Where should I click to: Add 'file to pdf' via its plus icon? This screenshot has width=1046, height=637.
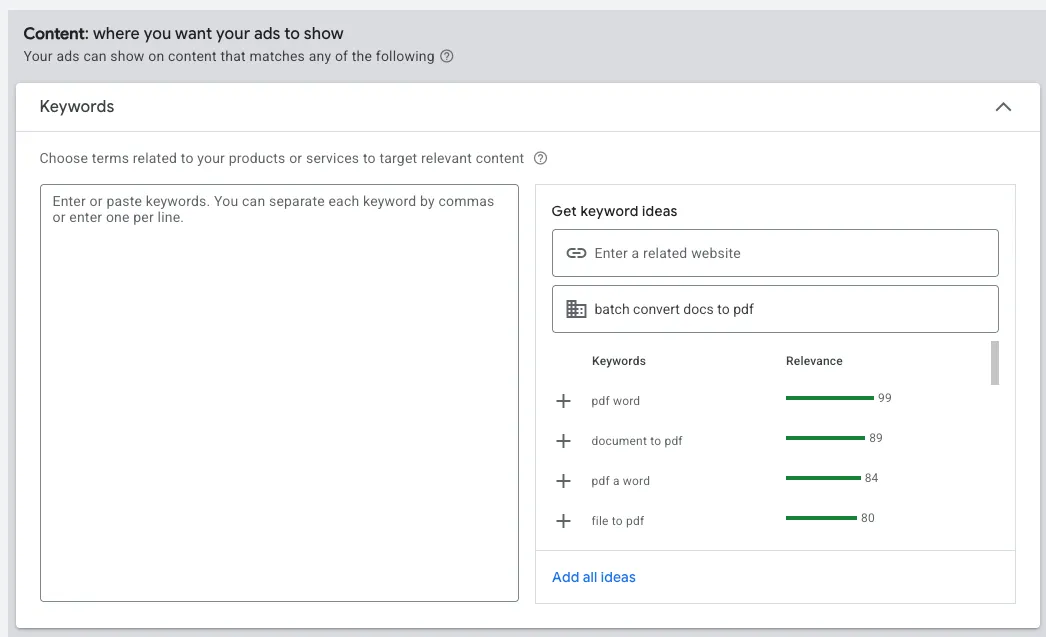tap(563, 521)
